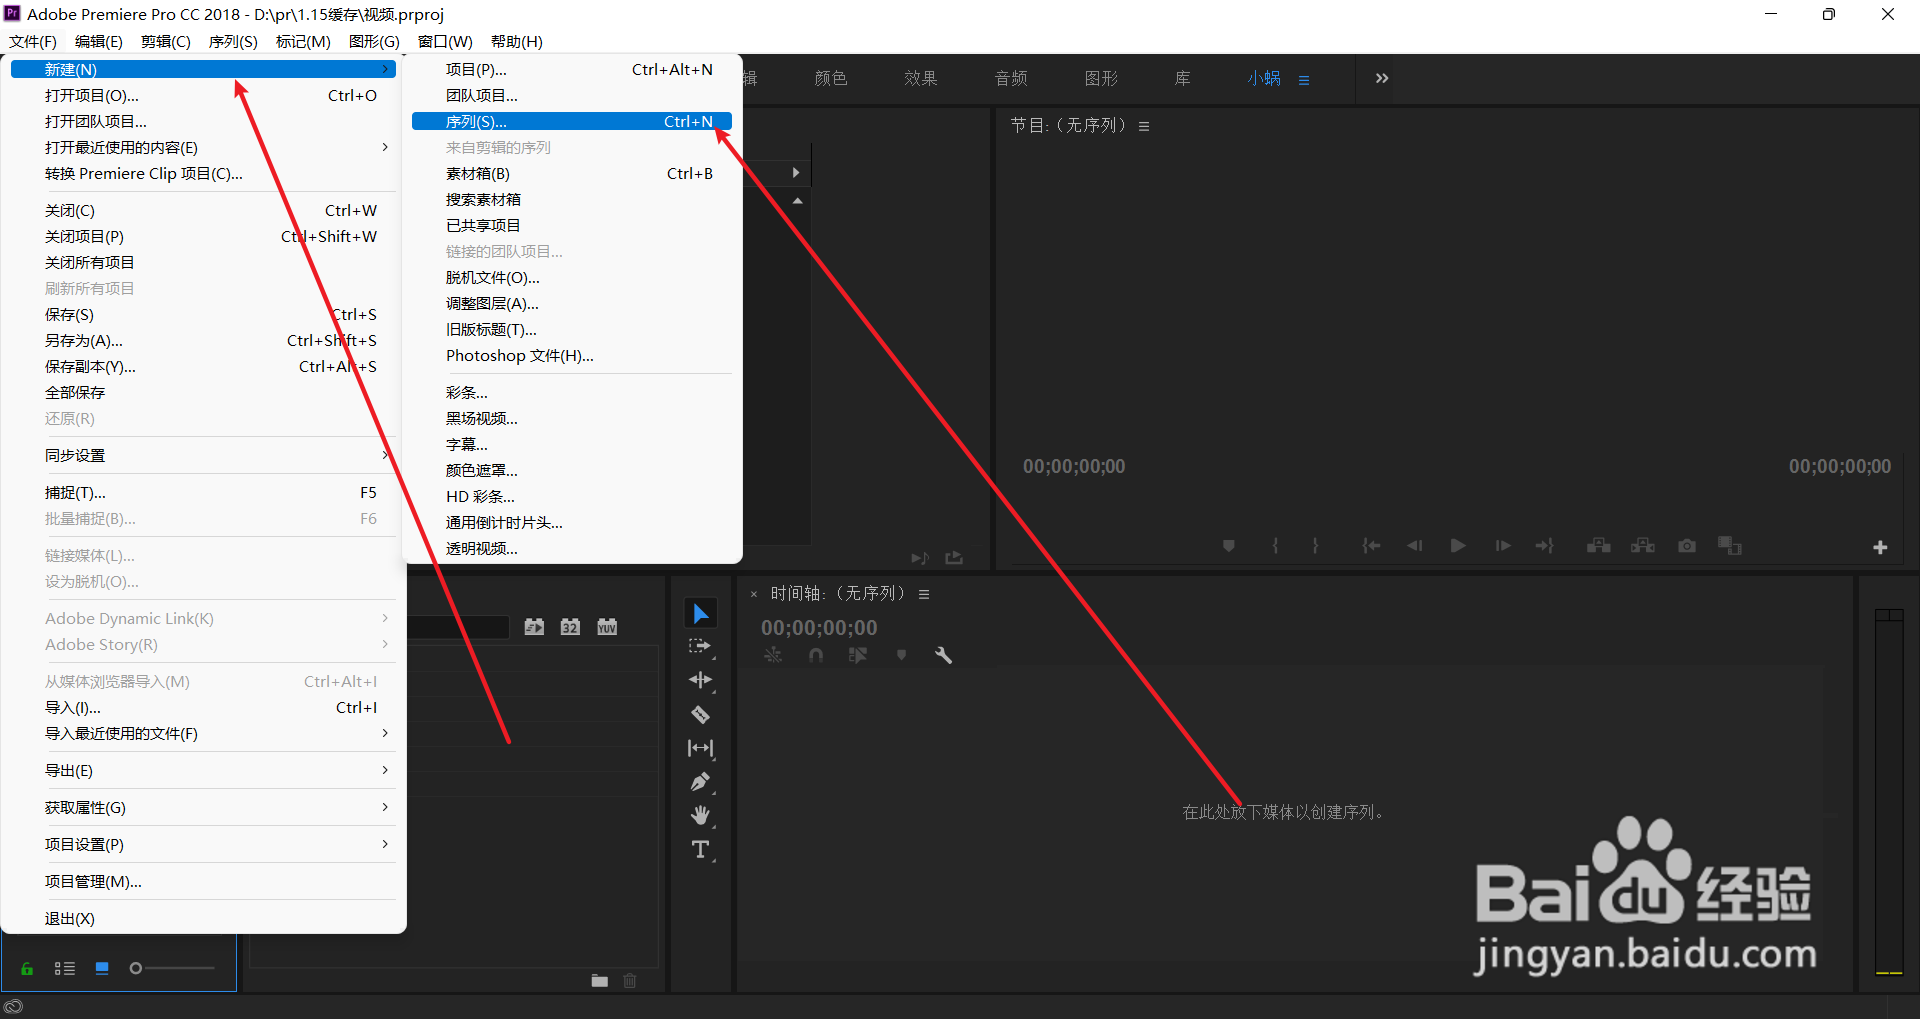Click the YUV effects filter badge

(x=607, y=627)
